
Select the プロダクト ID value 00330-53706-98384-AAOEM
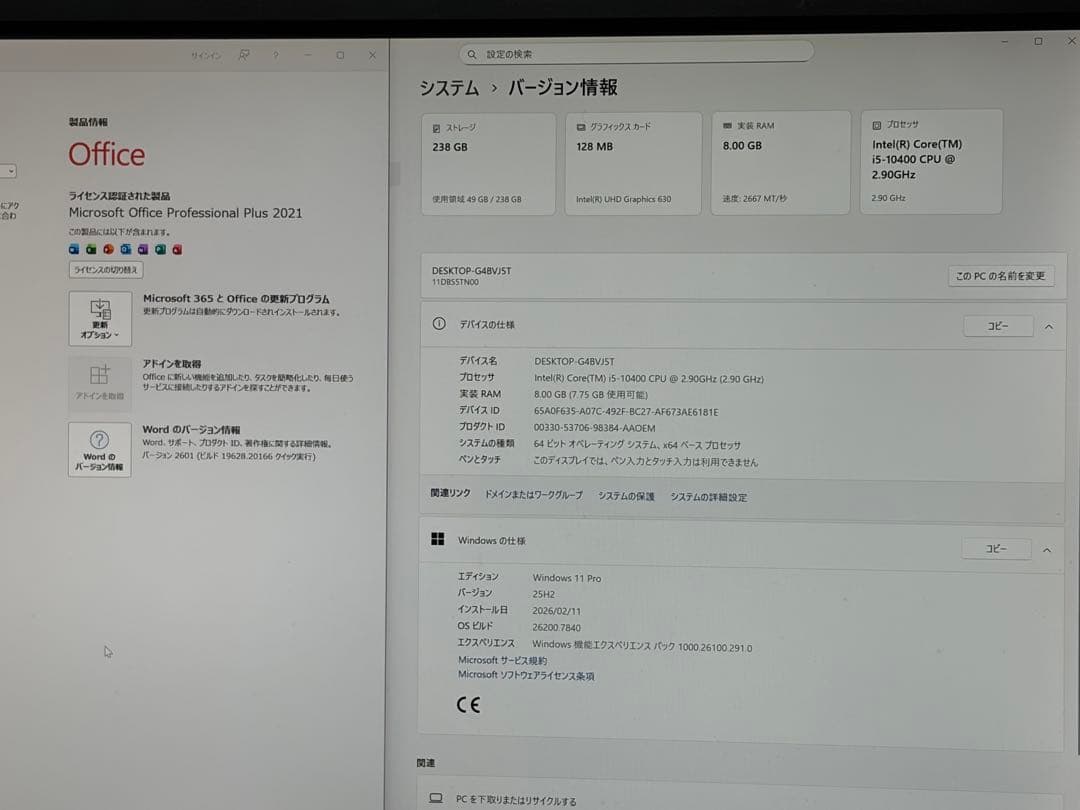pos(594,428)
